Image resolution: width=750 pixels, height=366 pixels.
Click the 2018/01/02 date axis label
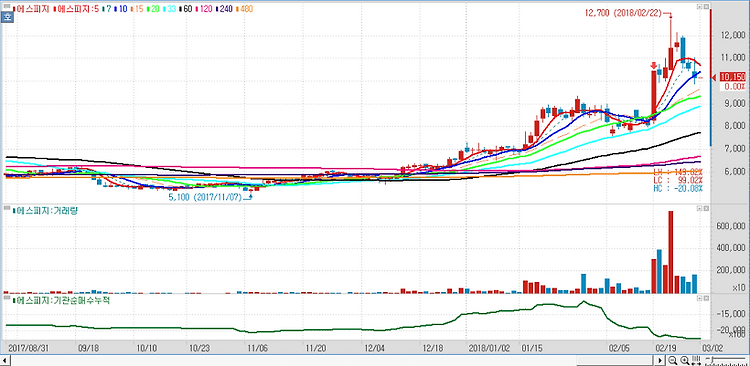click(x=488, y=348)
